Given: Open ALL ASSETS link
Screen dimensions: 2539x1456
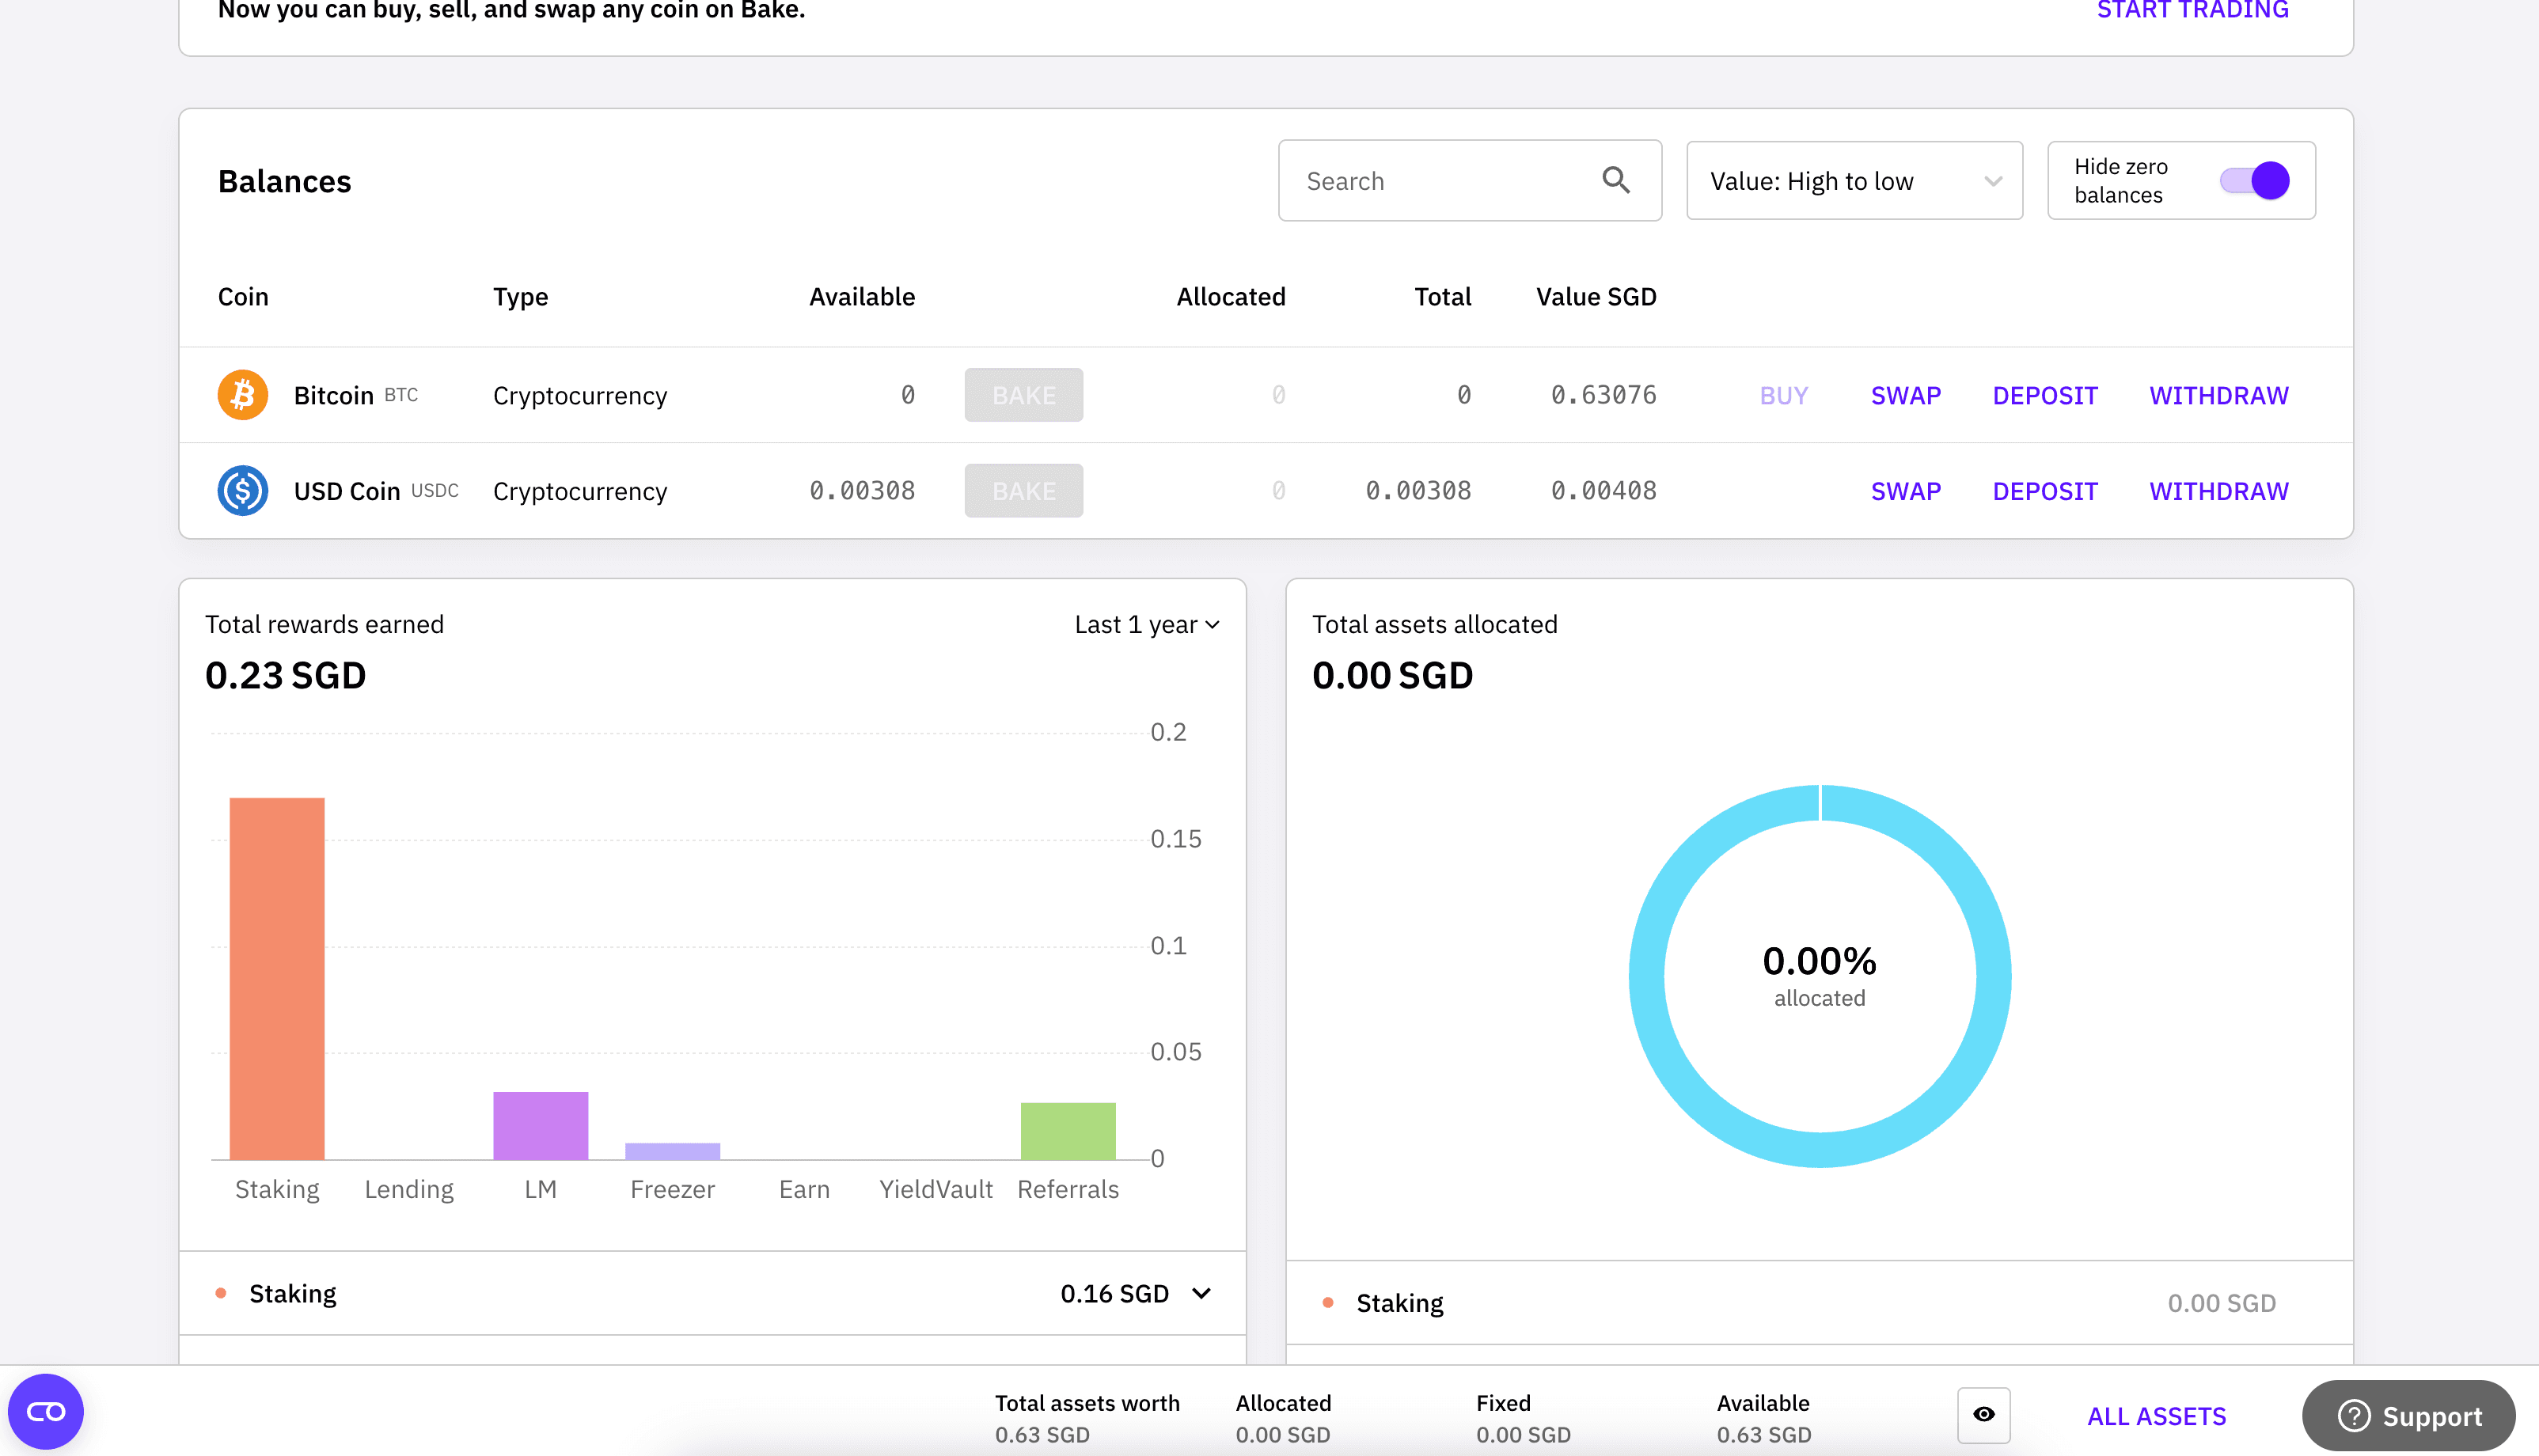Looking at the screenshot, I should pos(2157,1417).
